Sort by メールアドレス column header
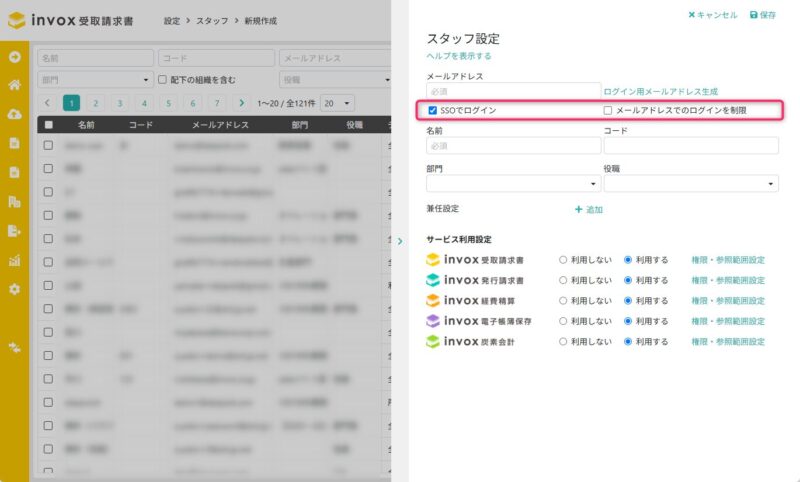Viewport: 800px width, 482px height. 220,124
